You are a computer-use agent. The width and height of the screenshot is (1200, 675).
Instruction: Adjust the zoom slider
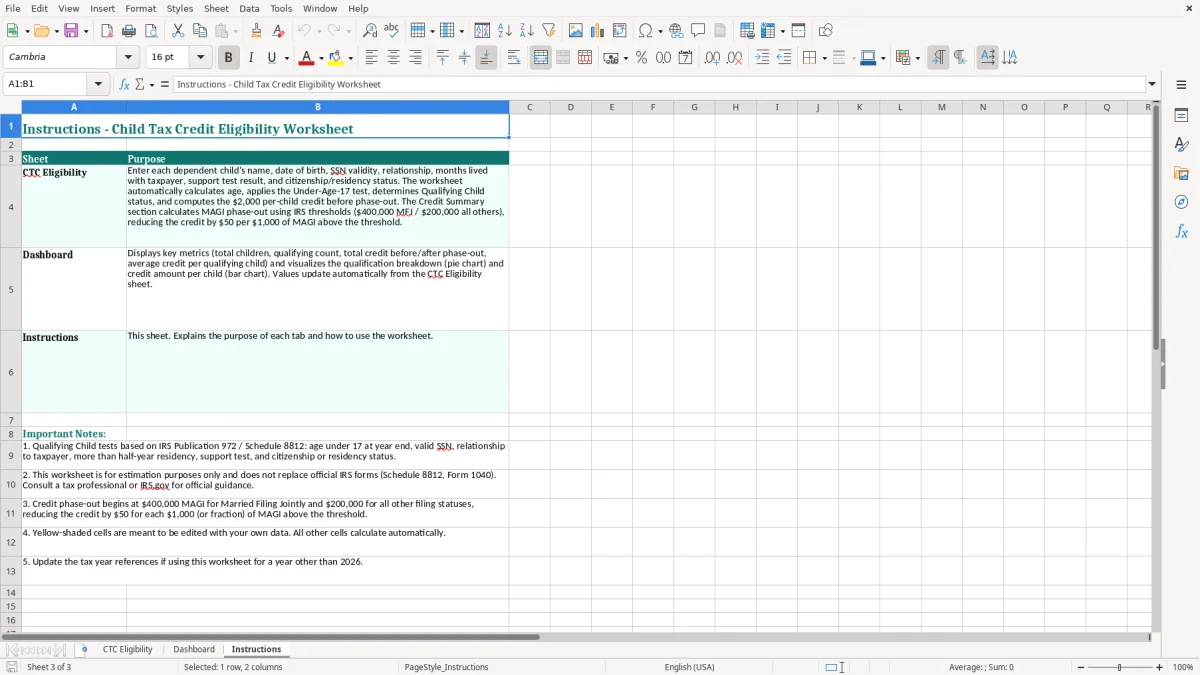tap(1120, 667)
